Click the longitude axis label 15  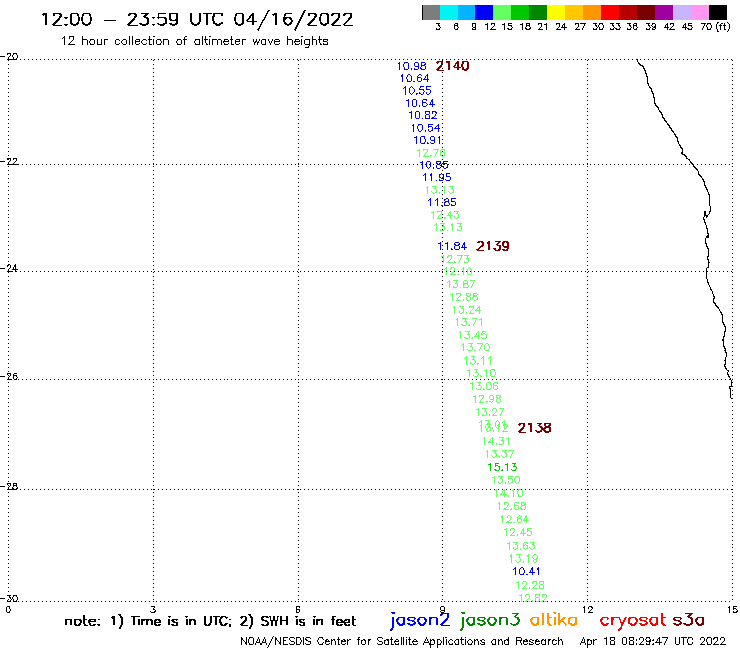tap(732, 609)
